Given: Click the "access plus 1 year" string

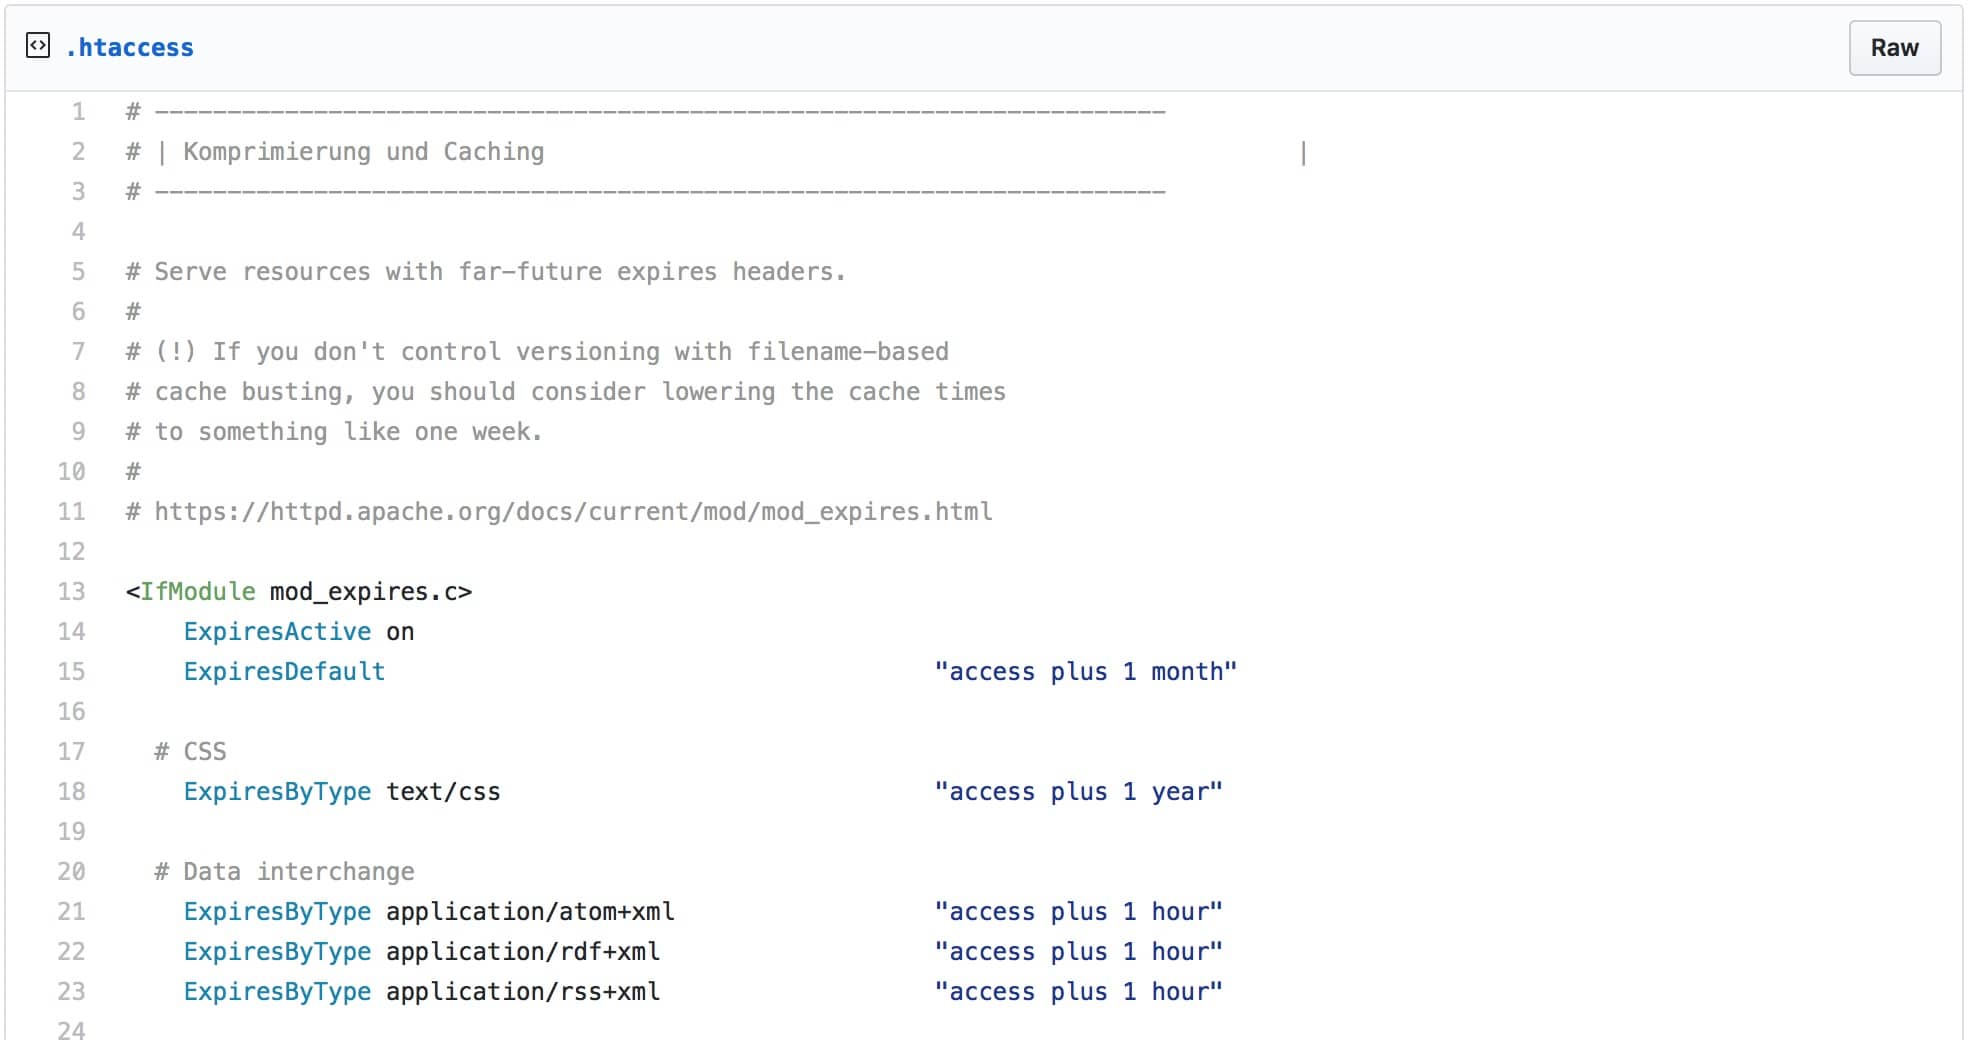Looking at the screenshot, I should (x=1078, y=792).
